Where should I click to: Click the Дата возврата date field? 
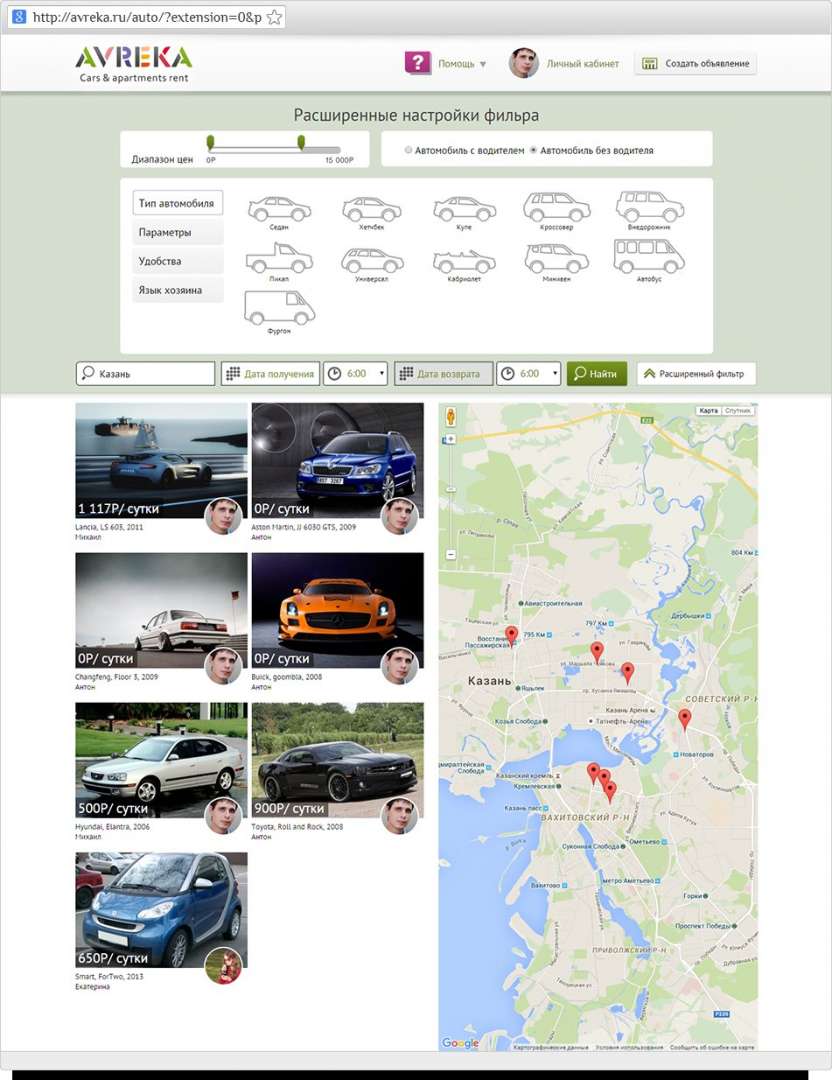(444, 373)
